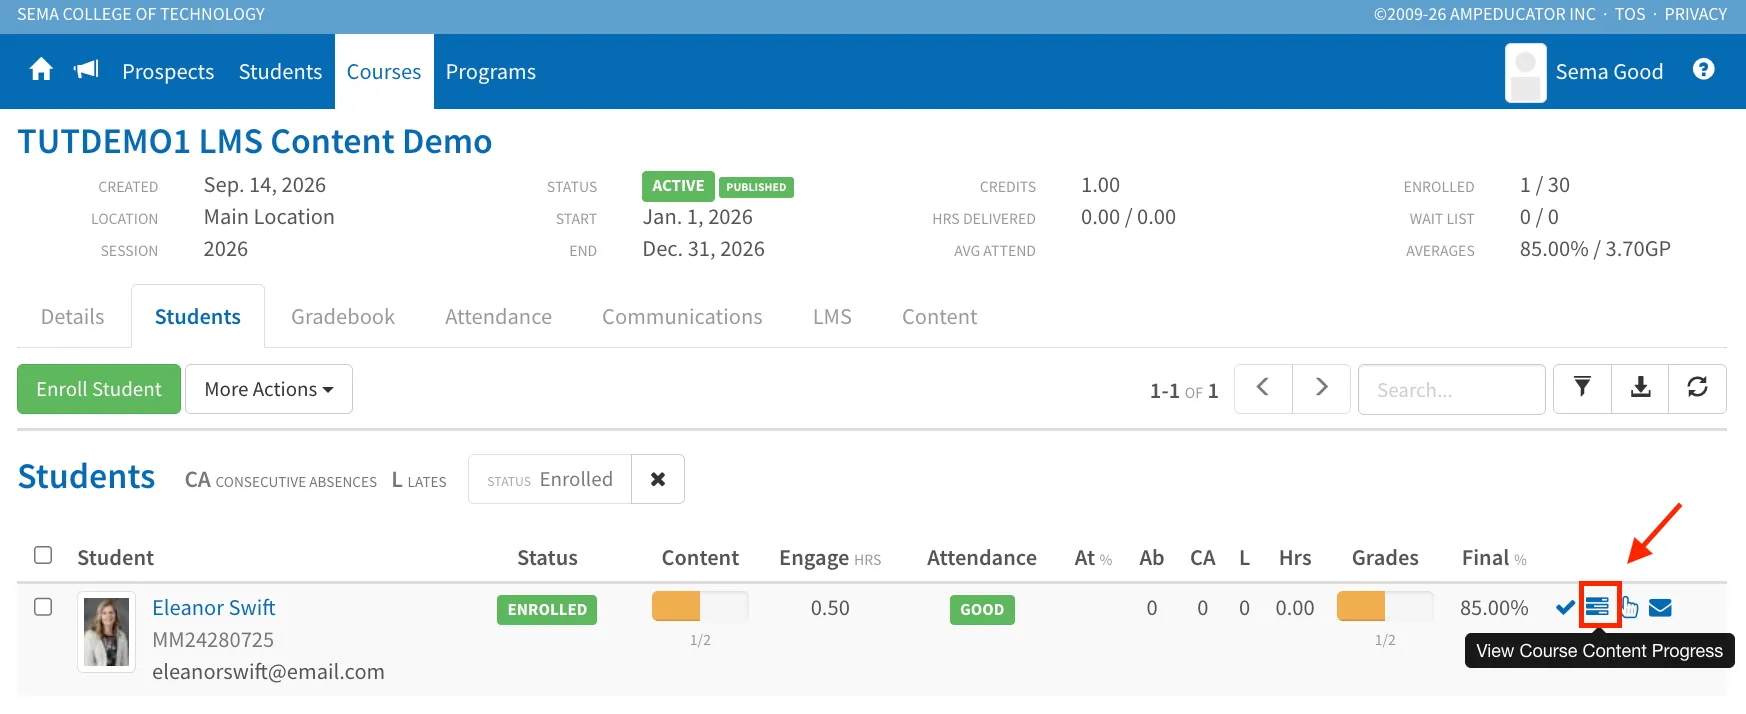Click the blue checkmark icon for Eleanor Swift
The image size is (1746, 714).
(1565, 608)
